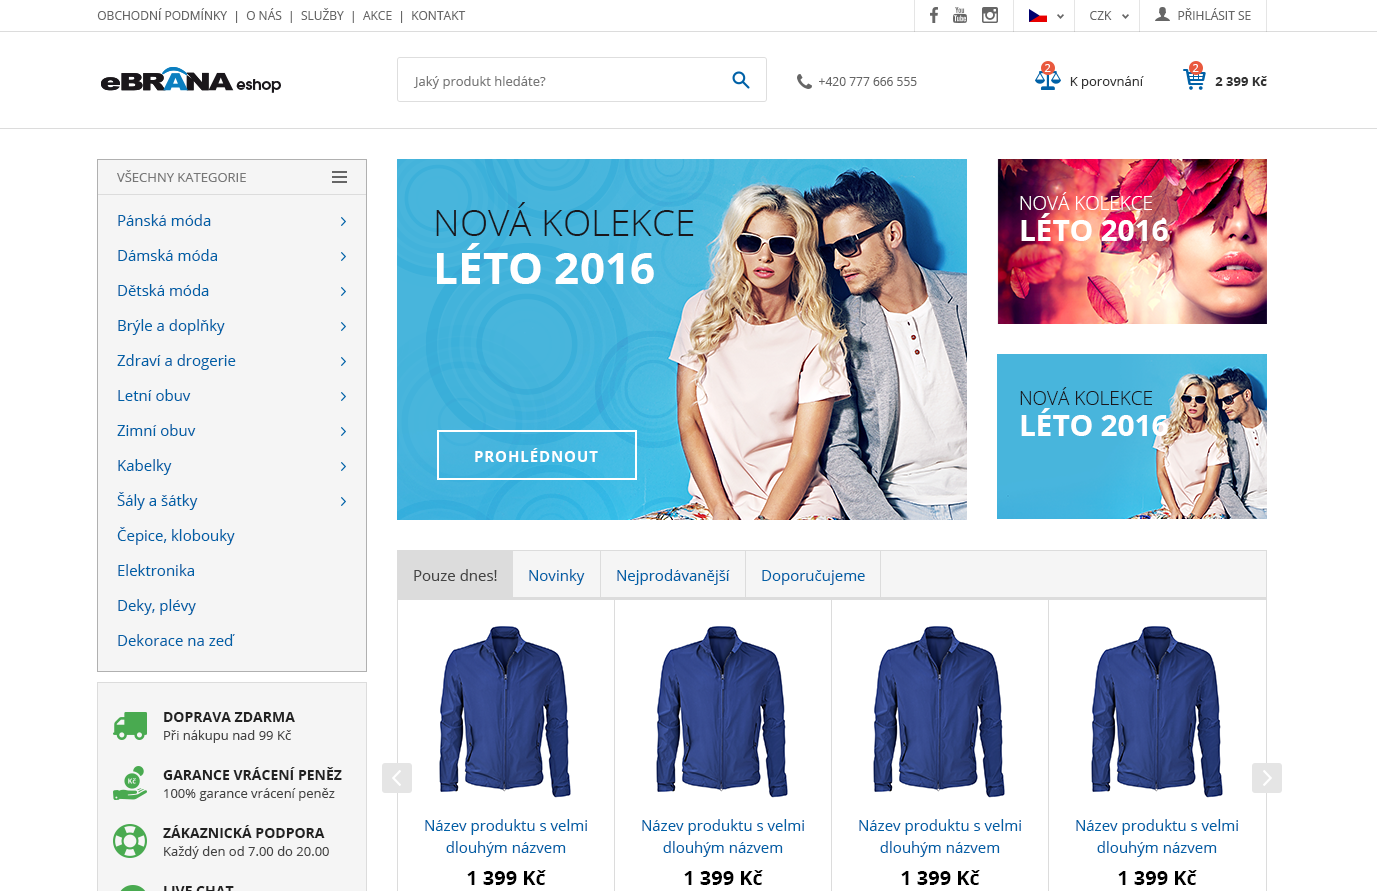Viewport: 1377px width, 891px height.
Task: Open the first blue jacket product image
Action: [506, 711]
